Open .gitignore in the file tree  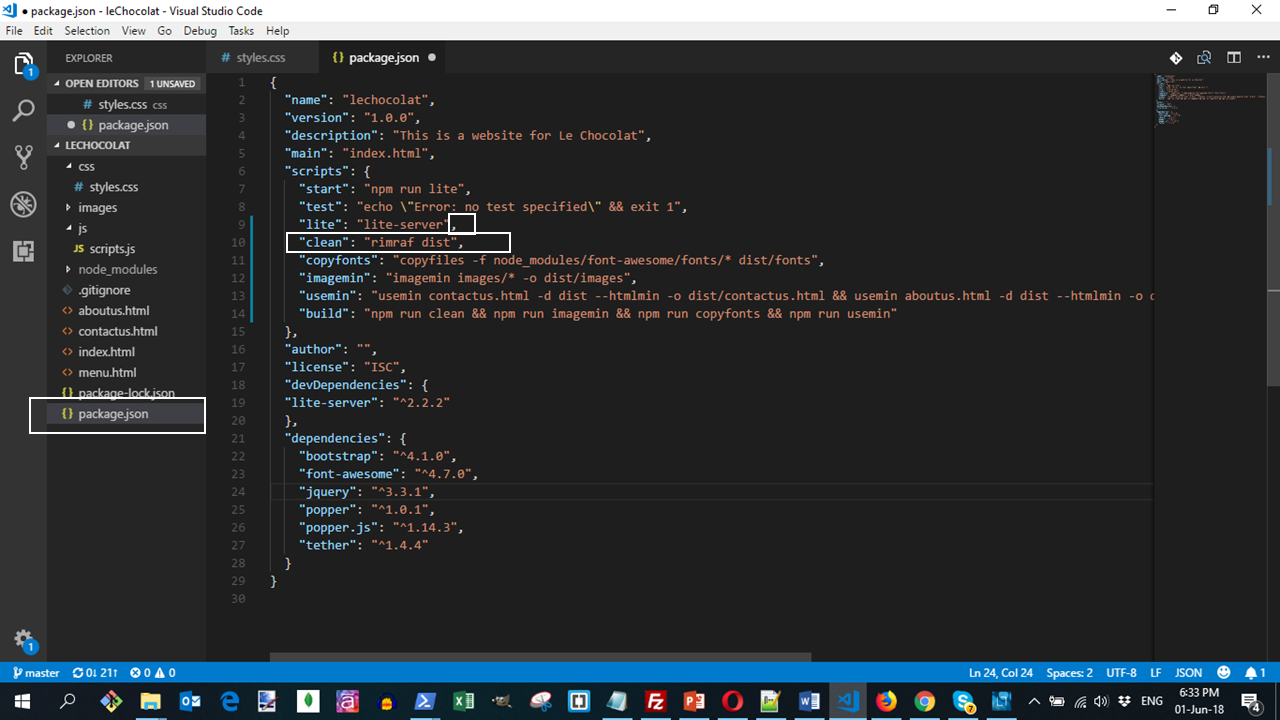click(x=126, y=290)
